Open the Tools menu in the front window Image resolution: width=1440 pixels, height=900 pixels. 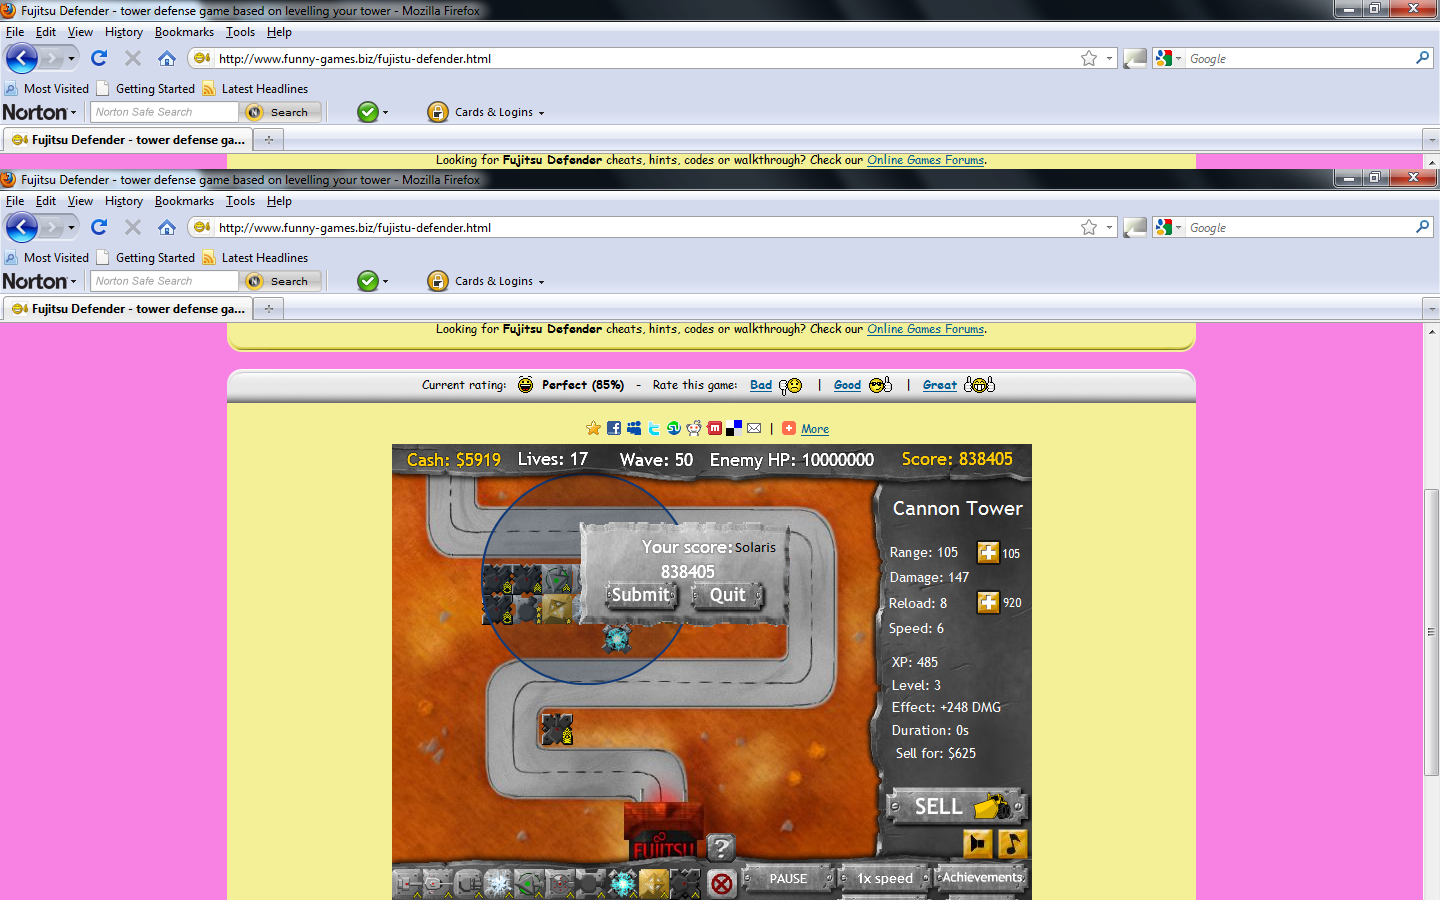[x=240, y=201]
